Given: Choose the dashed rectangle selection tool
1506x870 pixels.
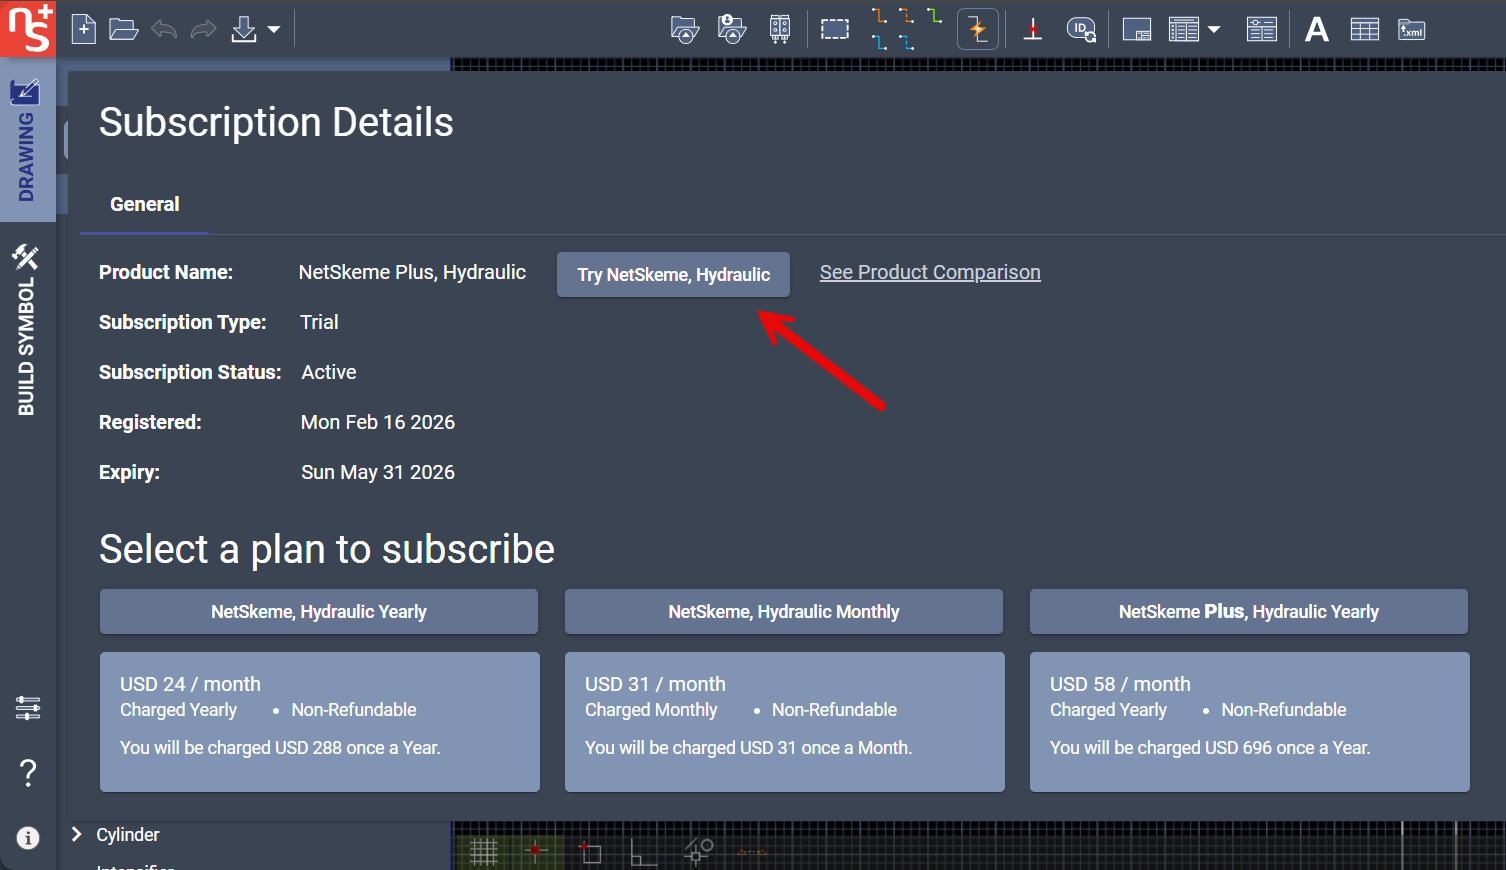Looking at the screenshot, I should [835, 30].
